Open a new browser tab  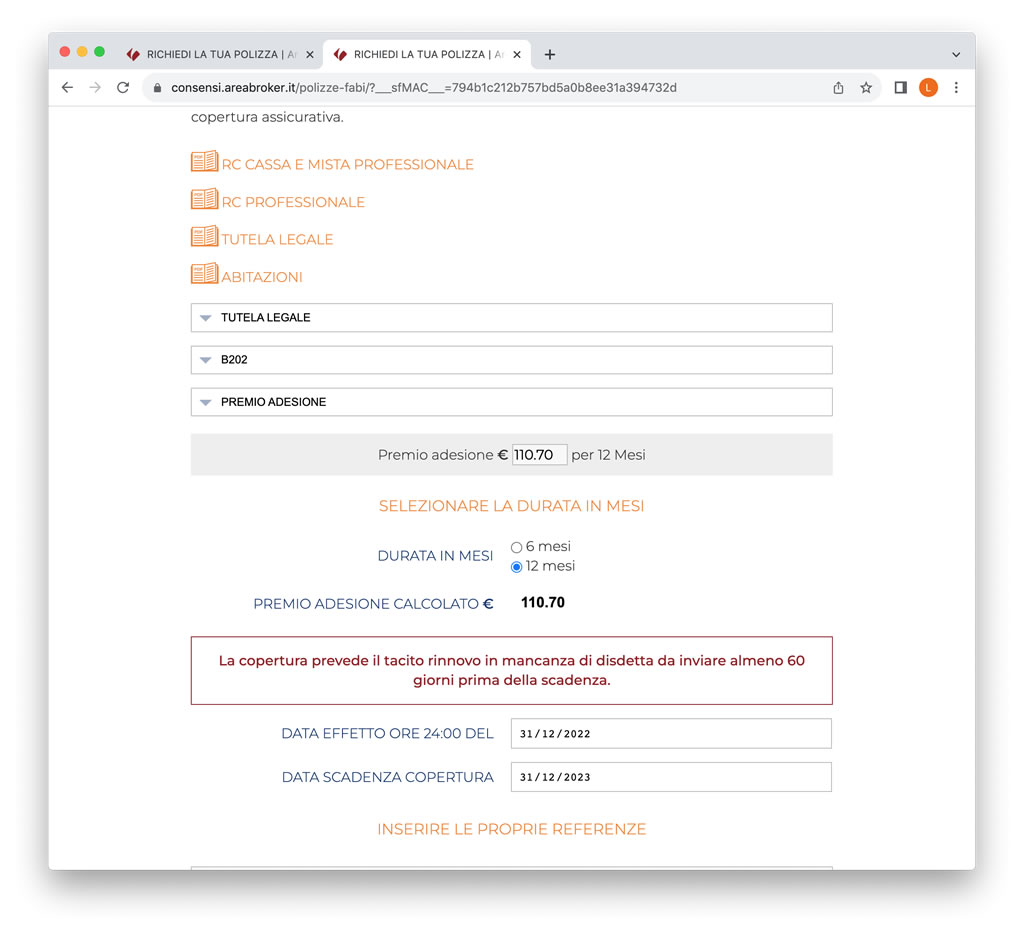(550, 55)
